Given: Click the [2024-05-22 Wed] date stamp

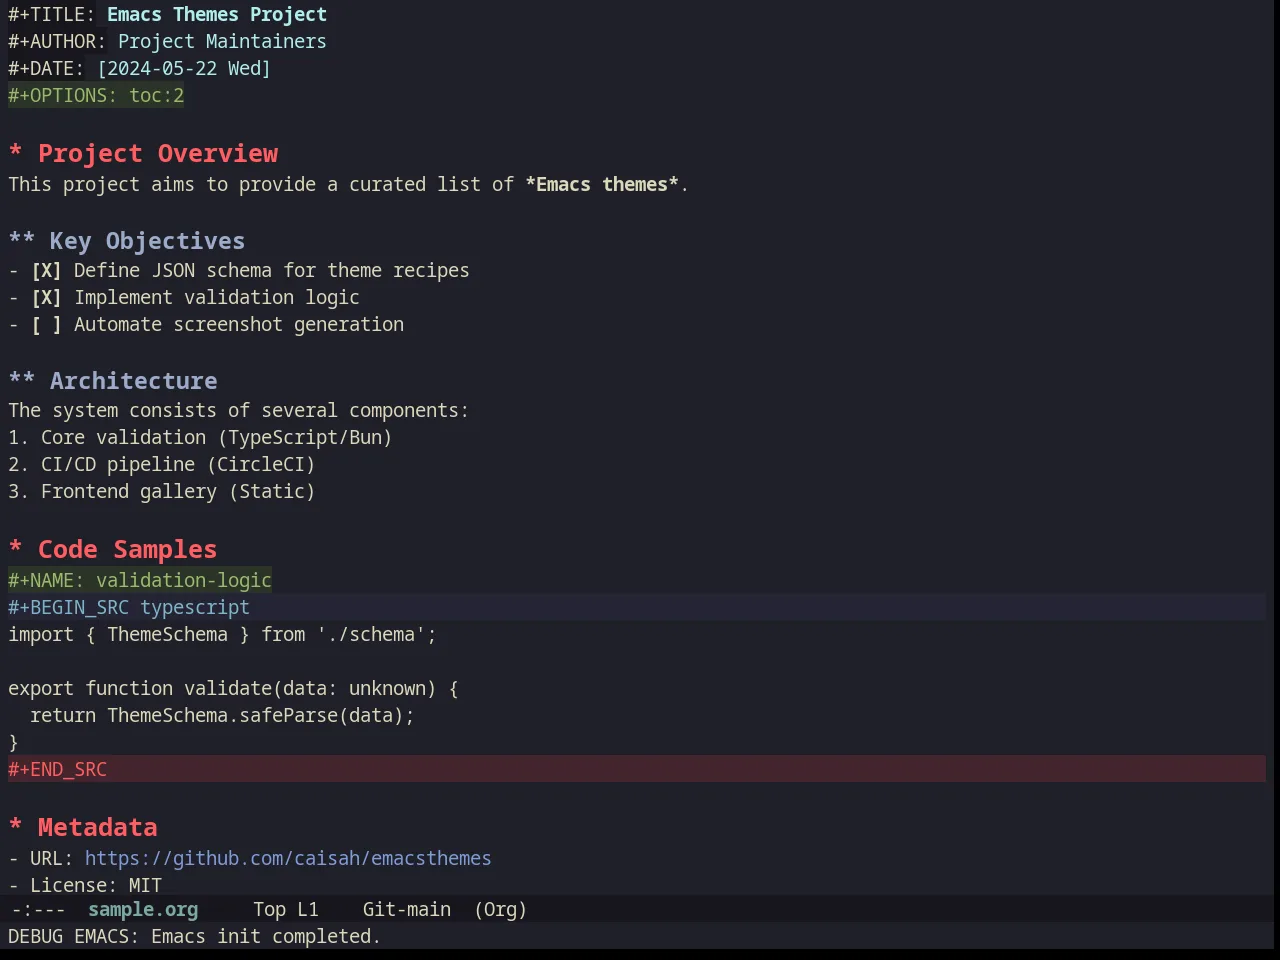Looking at the screenshot, I should coord(184,68).
